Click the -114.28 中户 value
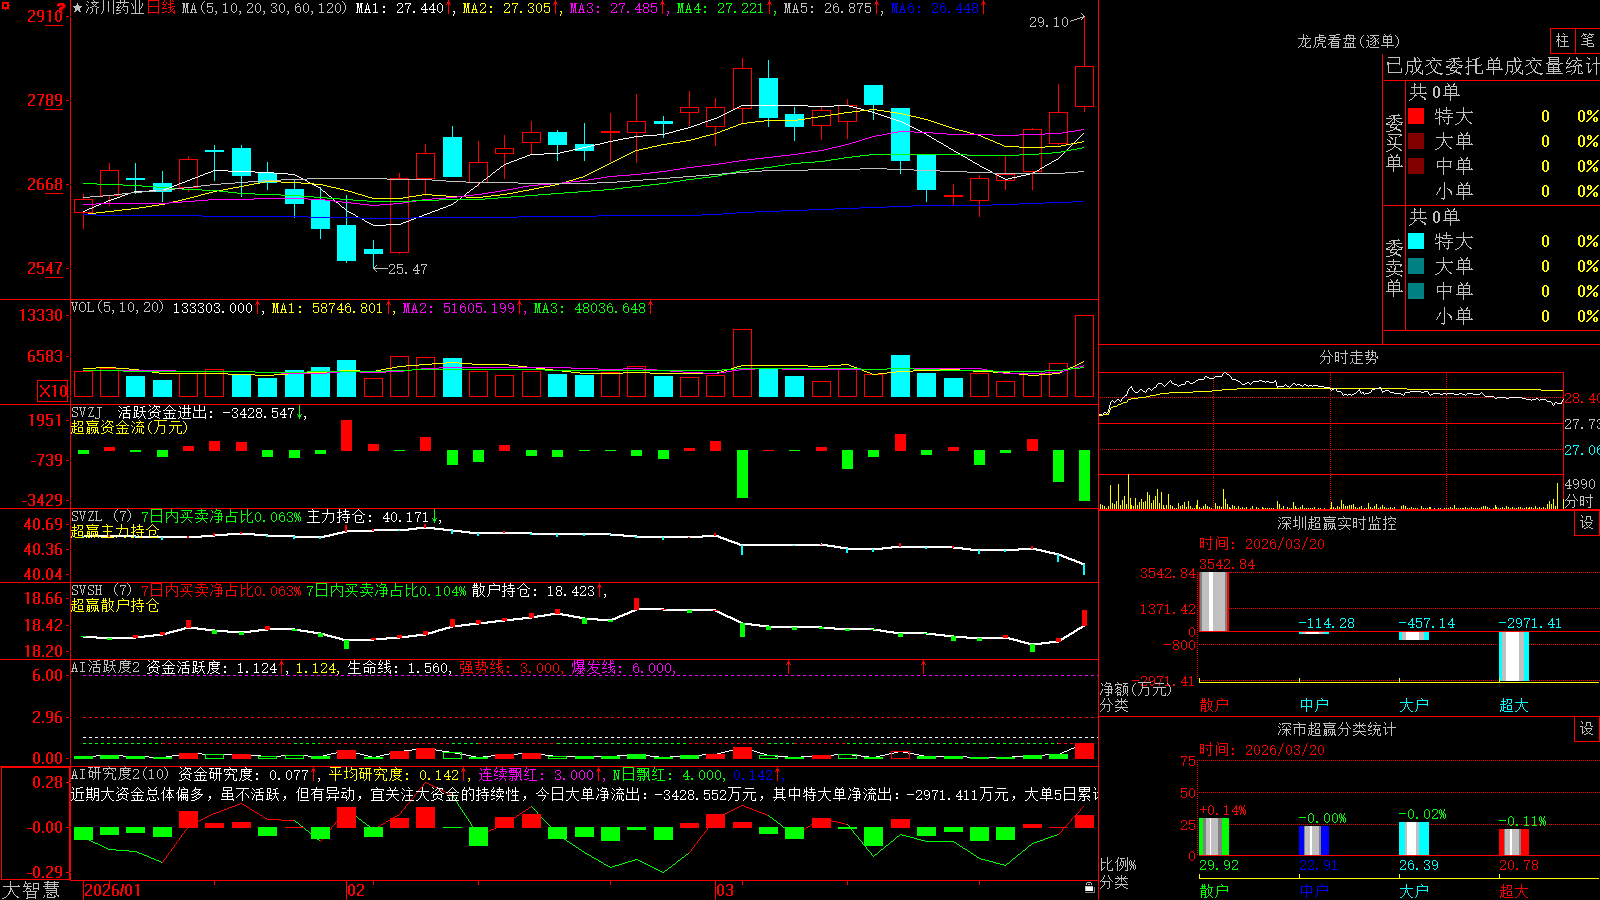The image size is (1600, 900). [1326, 623]
